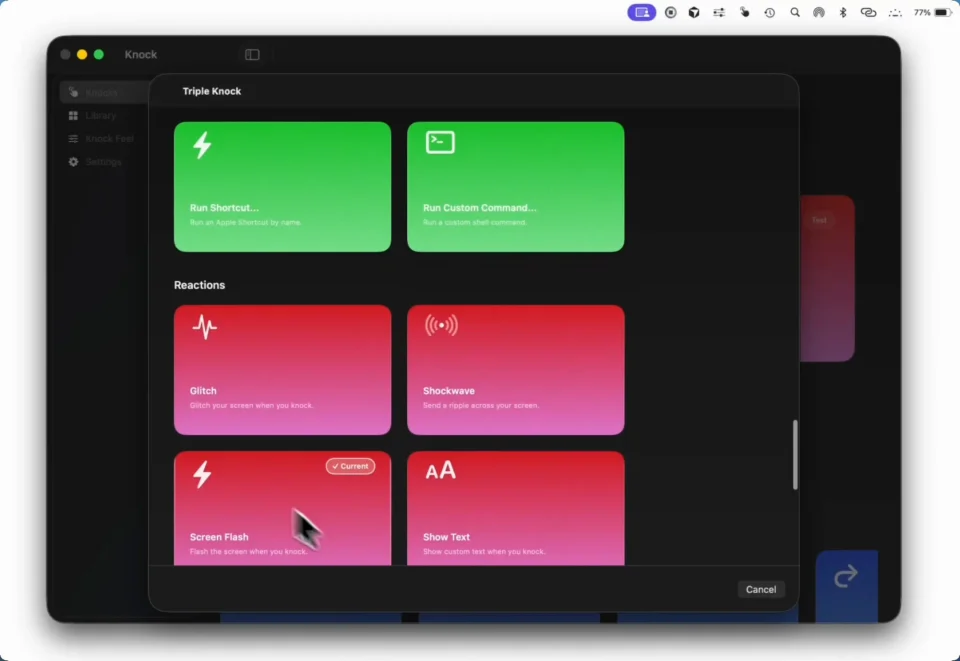Click the "Reactions" section heading

pyautogui.click(x=200, y=285)
